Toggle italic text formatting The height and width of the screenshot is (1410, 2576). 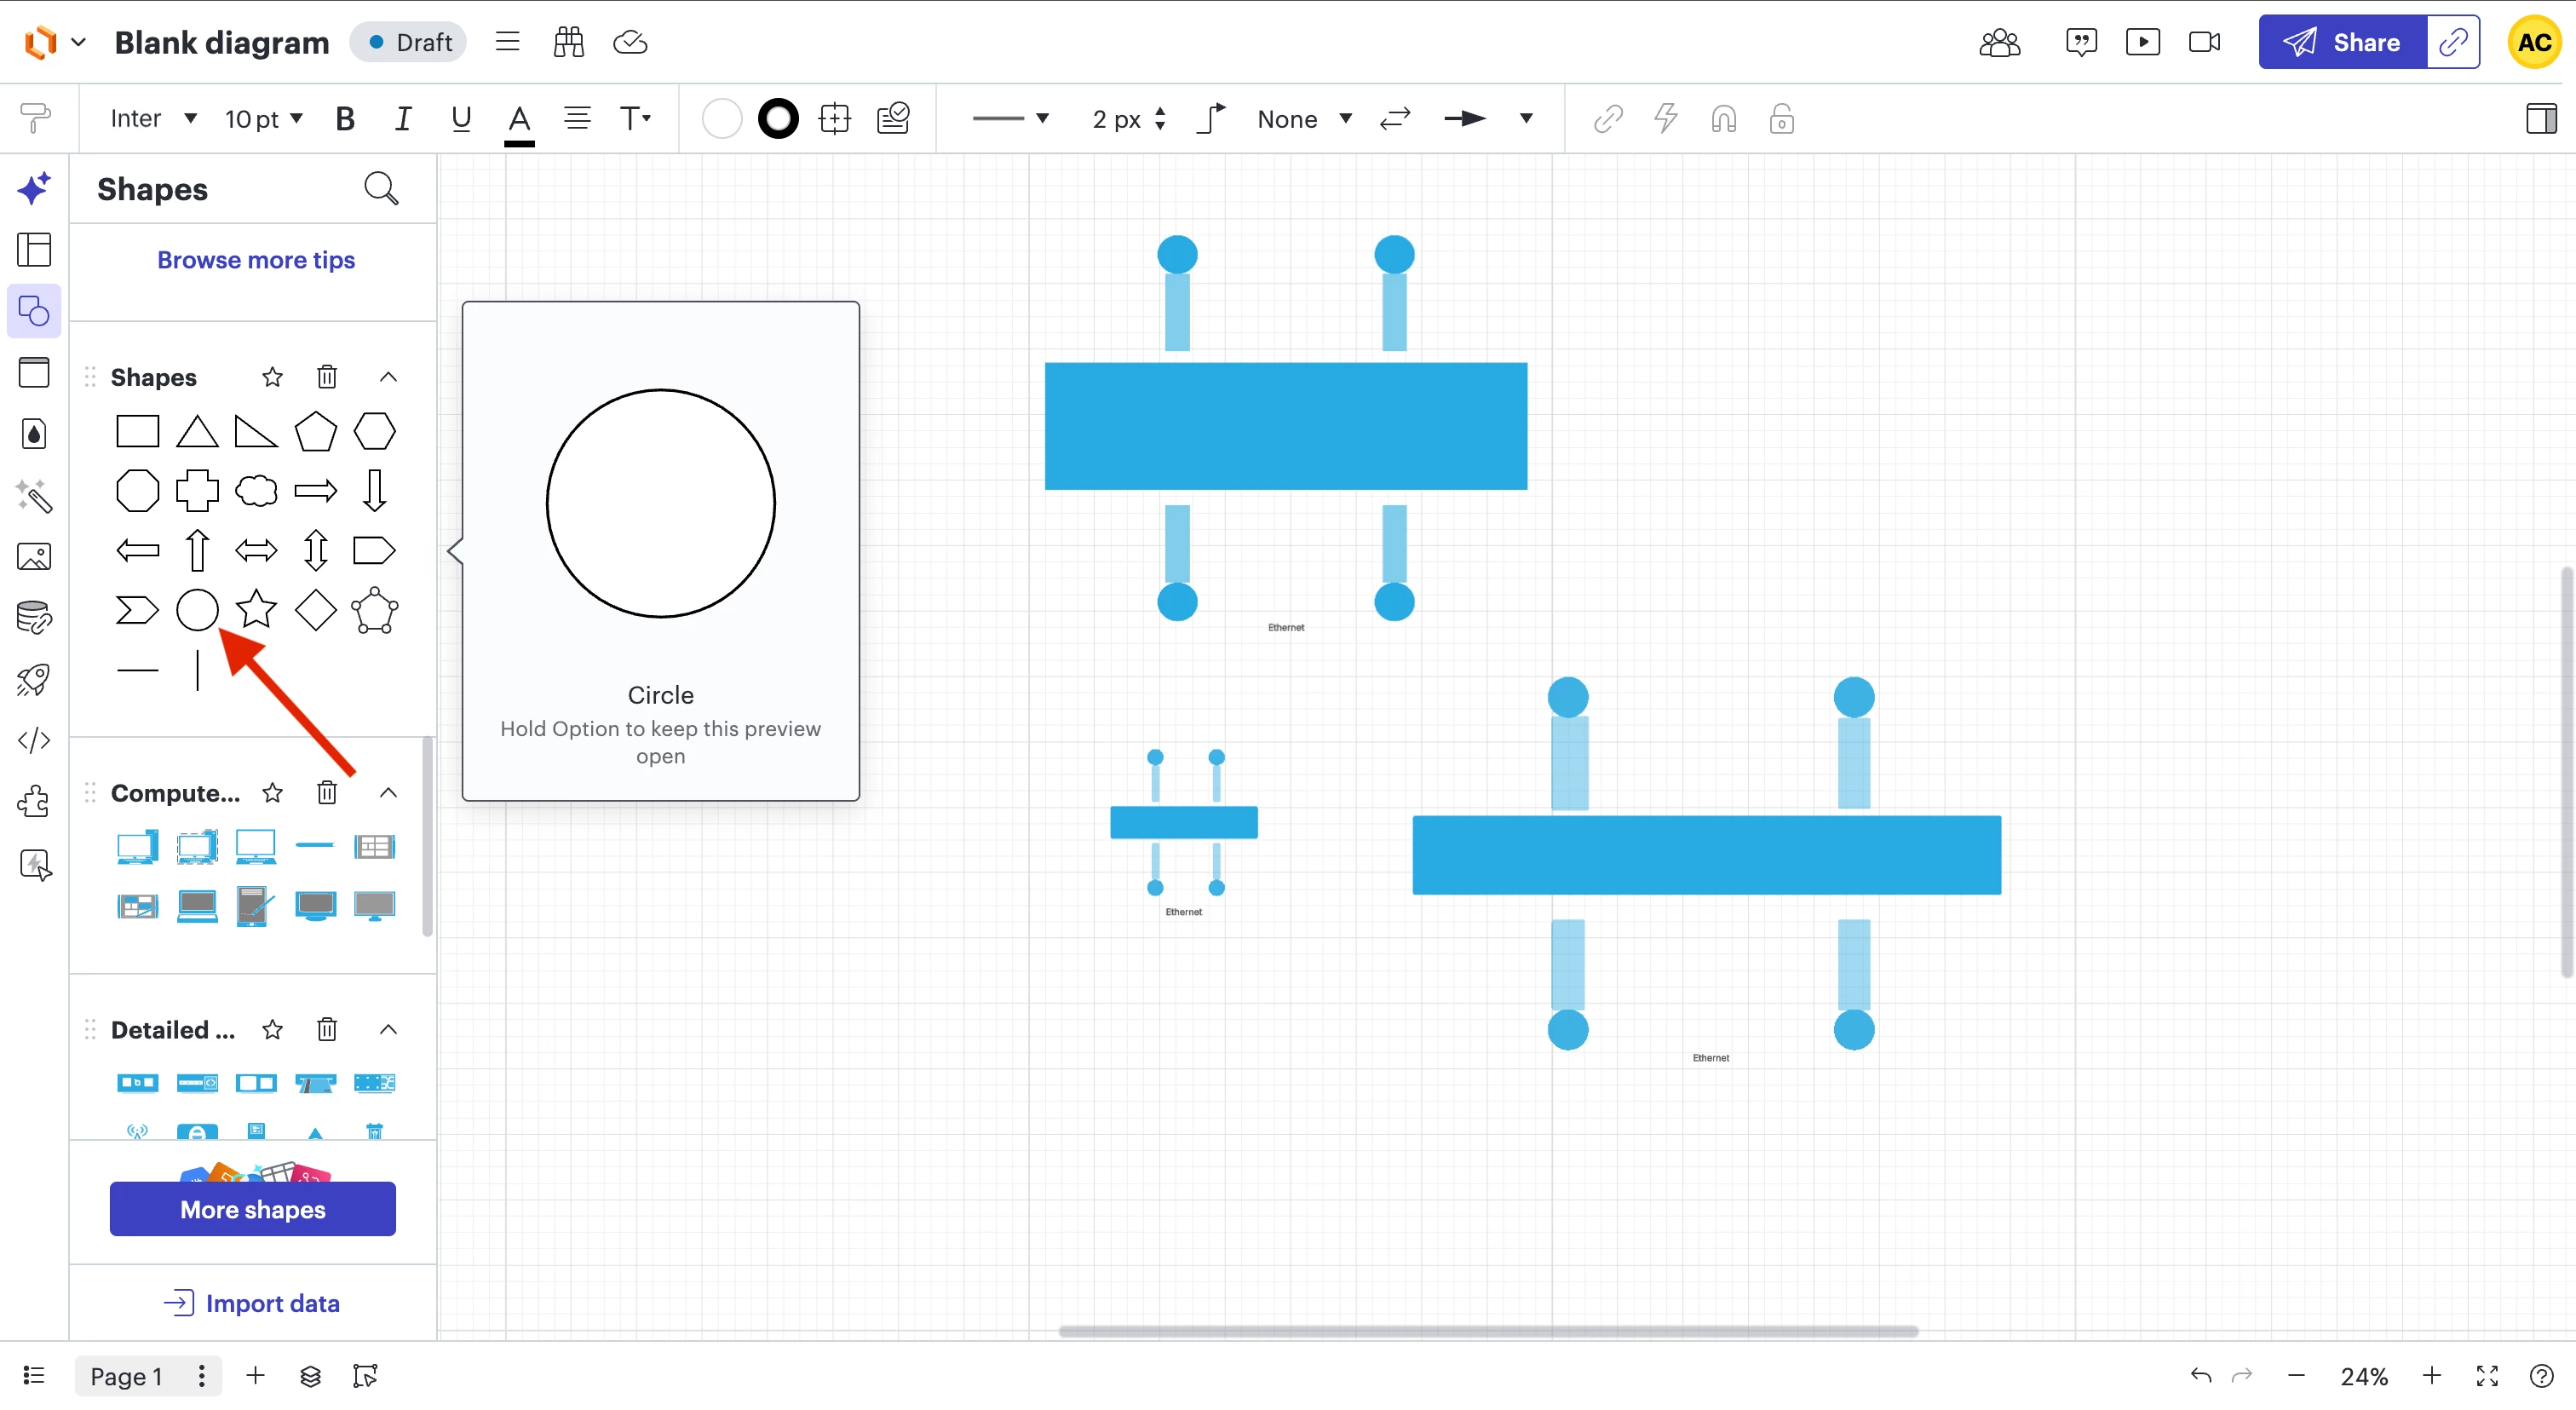tap(402, 119)
